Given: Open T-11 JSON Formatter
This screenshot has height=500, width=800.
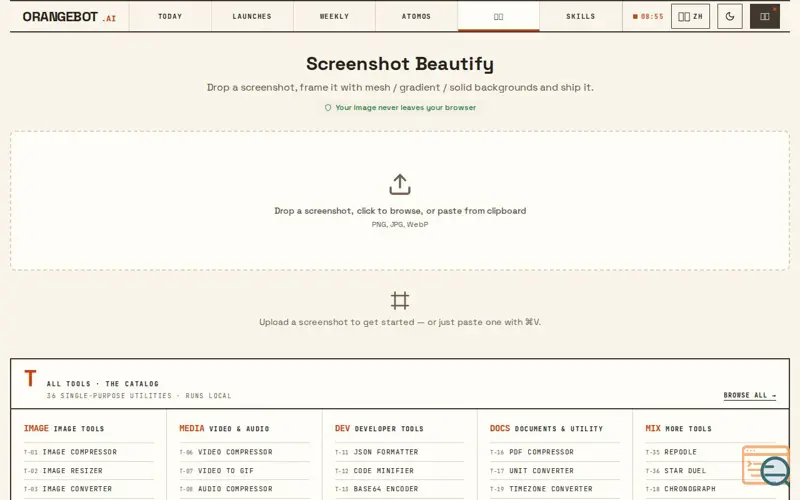Looking at the screenshot, I should 399,452.
